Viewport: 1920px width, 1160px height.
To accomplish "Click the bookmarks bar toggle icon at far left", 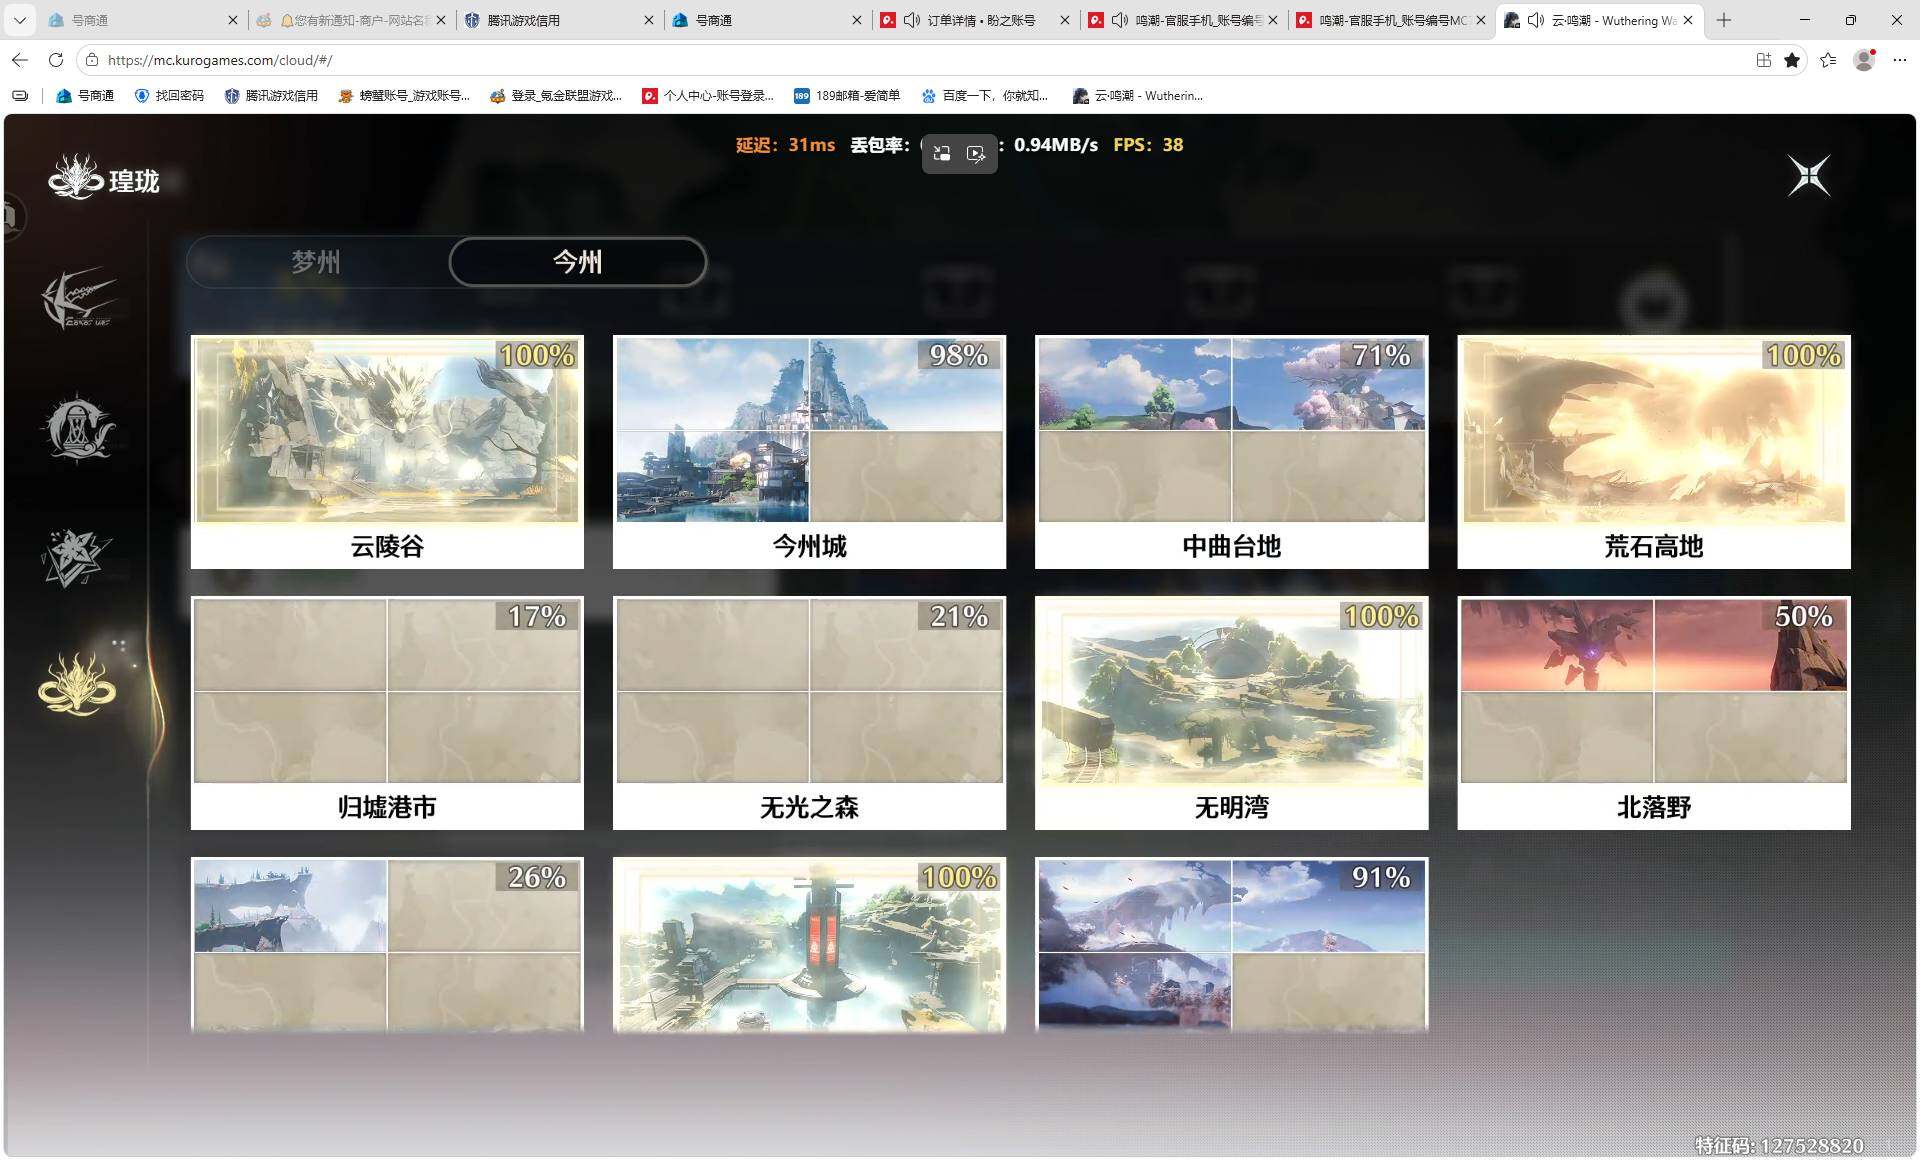I will coord(20,96).
